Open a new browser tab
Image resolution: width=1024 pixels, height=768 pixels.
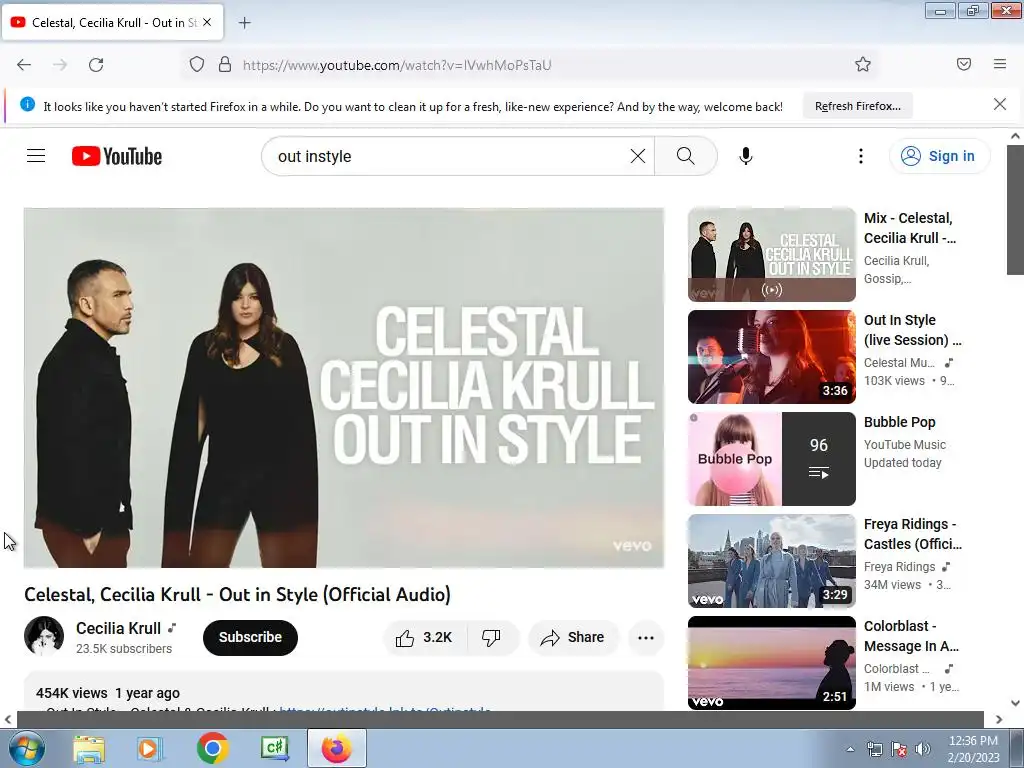click(x=244, y=23)
